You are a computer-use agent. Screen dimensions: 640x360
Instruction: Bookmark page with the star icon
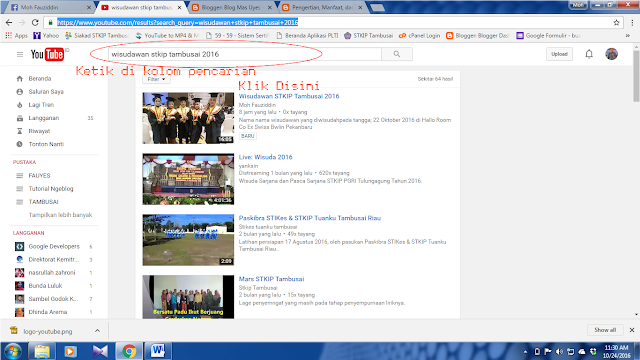[616, 22]
